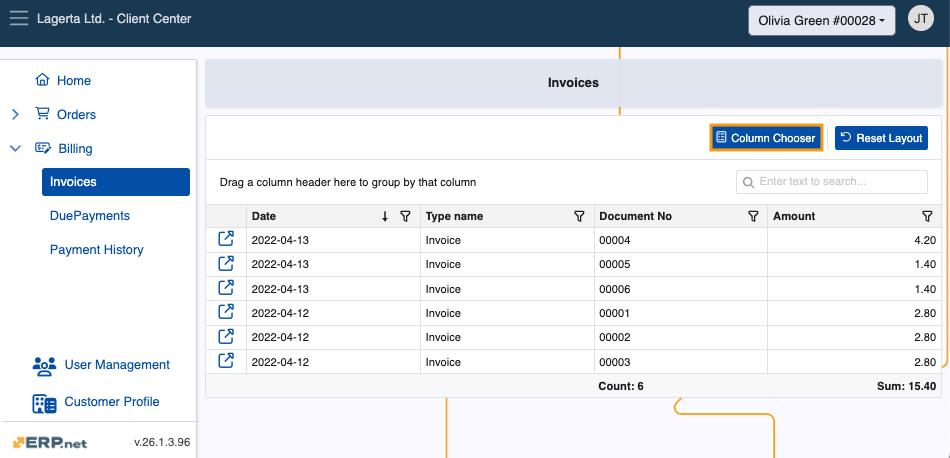
Task: Click the Lagerta Ltd. - Client Center title
Action: pyautogui.click(x=114, y=19)
